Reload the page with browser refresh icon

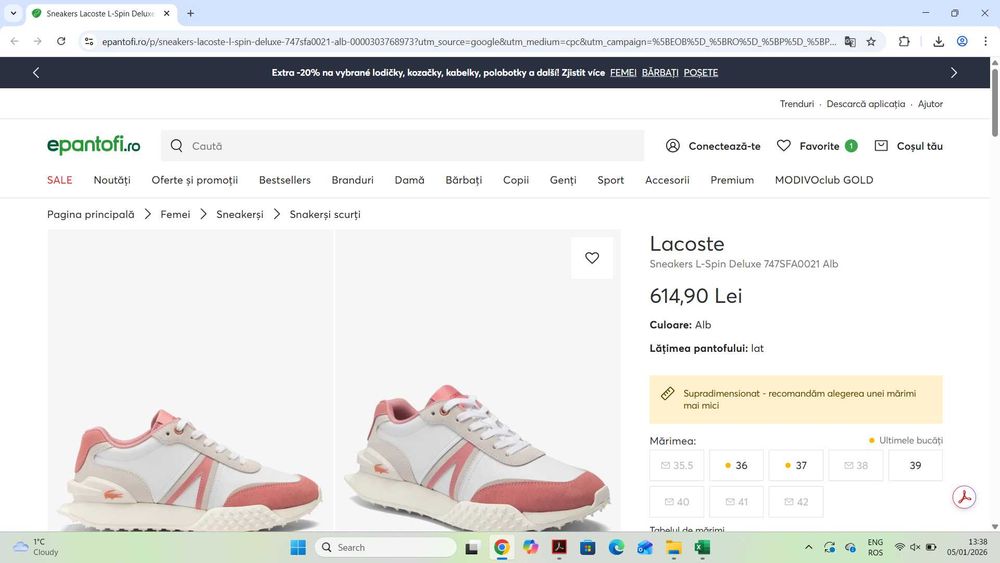[61, 41]
